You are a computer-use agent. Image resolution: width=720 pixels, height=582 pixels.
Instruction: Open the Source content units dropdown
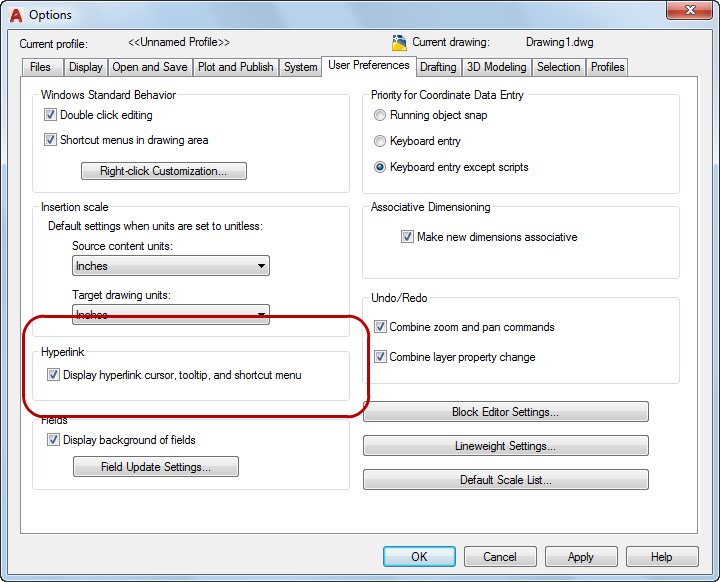[x=171, y=266]
